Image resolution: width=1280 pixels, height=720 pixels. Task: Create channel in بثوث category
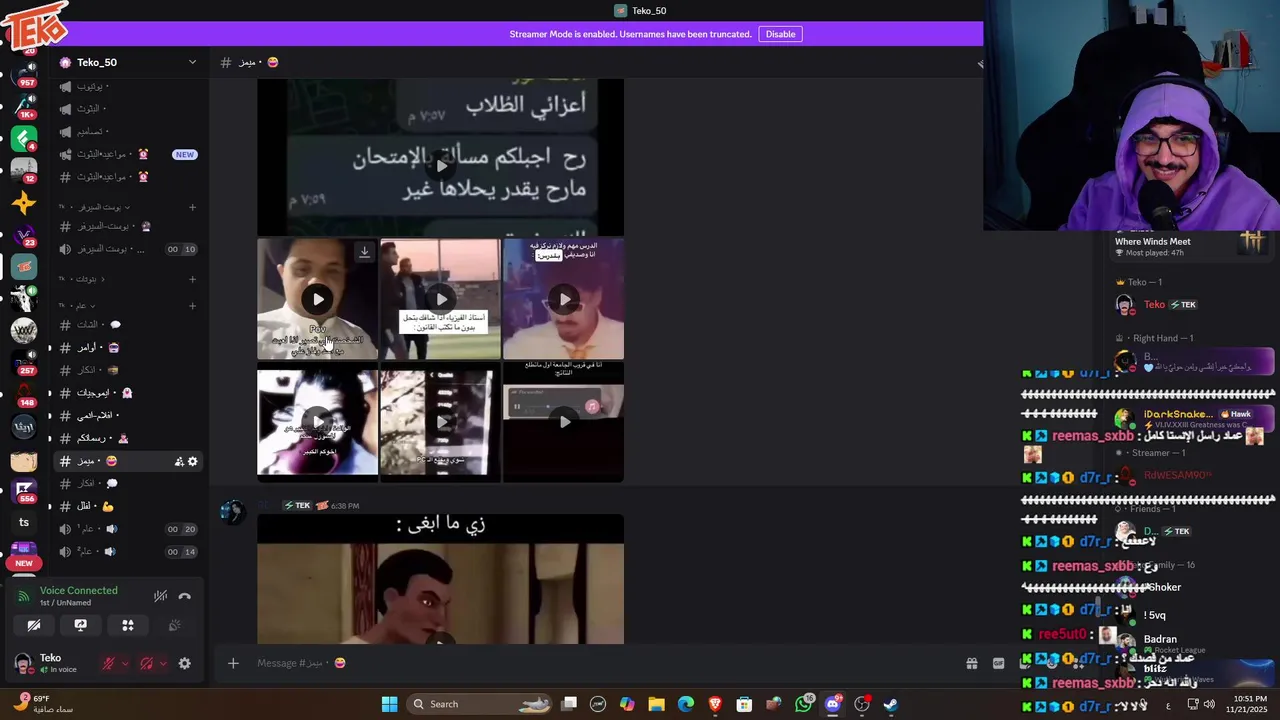coord(193,279)
